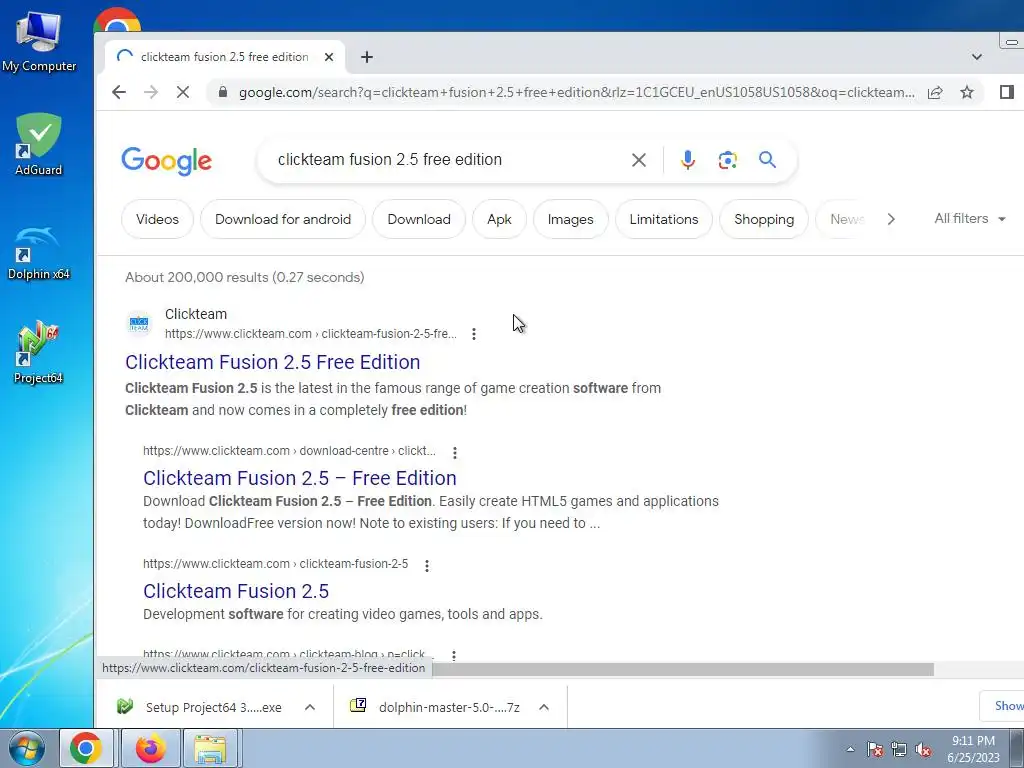This screenshot has height=768, width=1024.
Task: Open the Windows Start menu orb
Action: click(x=27, y=748)
